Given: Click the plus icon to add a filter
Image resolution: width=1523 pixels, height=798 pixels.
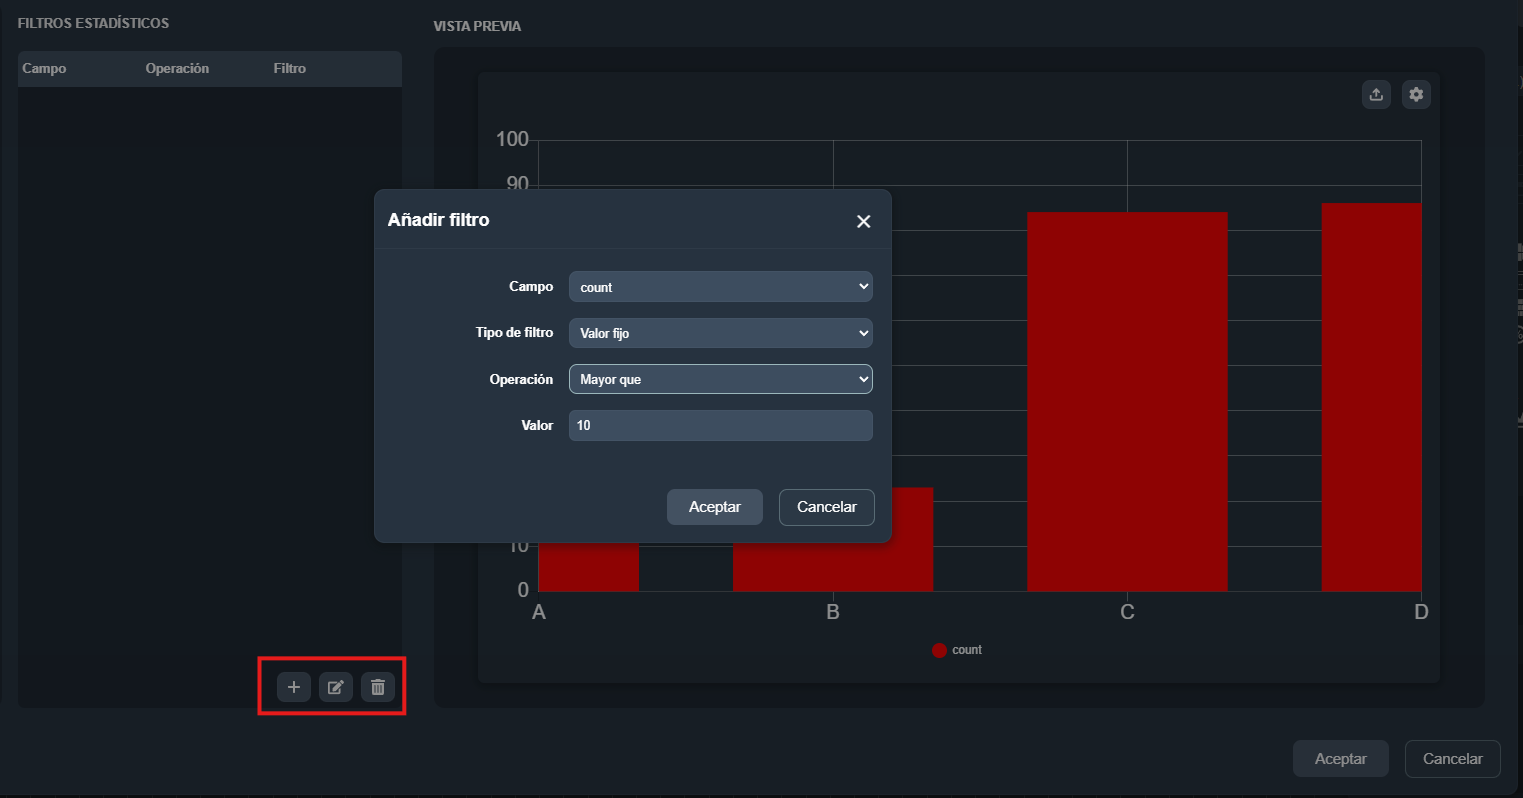Looking at the screenshot, I should 294,687.
